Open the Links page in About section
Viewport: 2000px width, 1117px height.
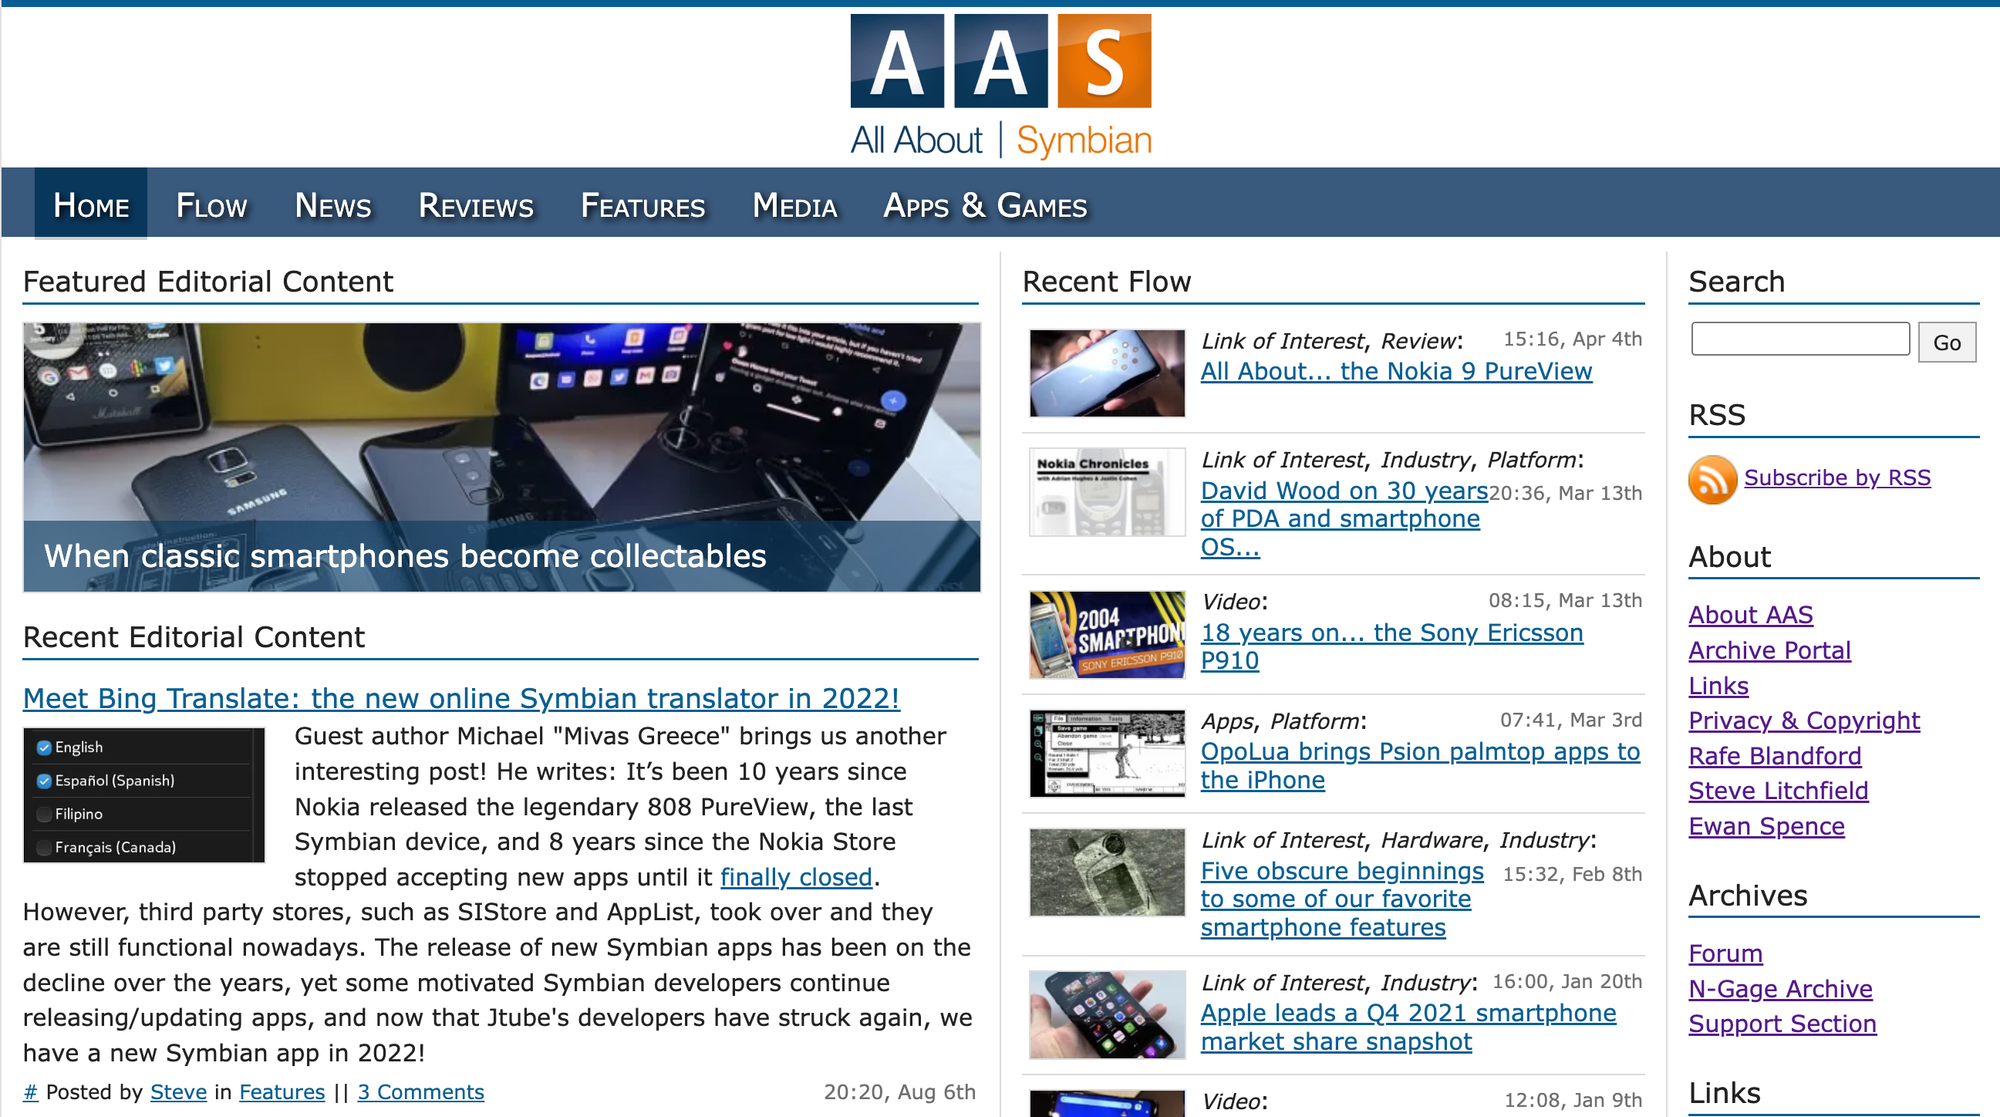click(x=1718, y=686)
